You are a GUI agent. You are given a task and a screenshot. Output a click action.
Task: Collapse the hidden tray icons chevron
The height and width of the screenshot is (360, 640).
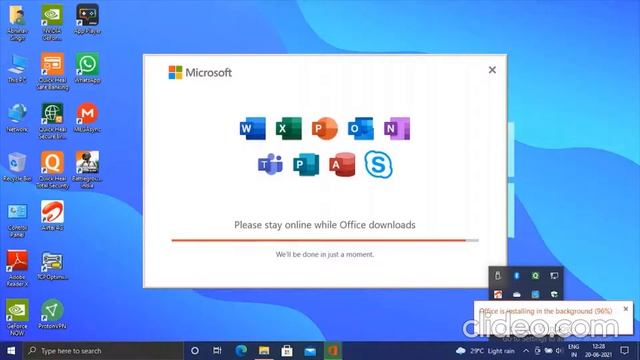526,351
